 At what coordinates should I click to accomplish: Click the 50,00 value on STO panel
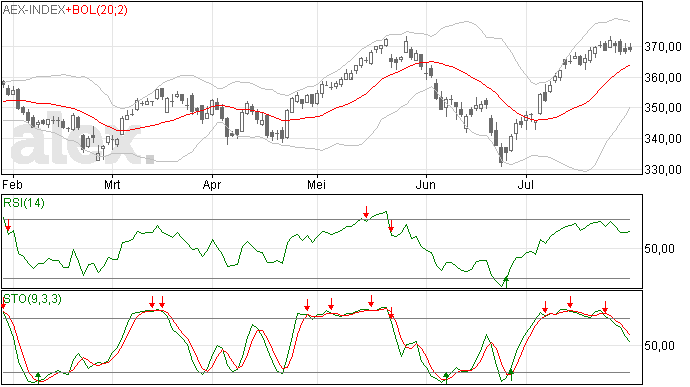[659, 346]
